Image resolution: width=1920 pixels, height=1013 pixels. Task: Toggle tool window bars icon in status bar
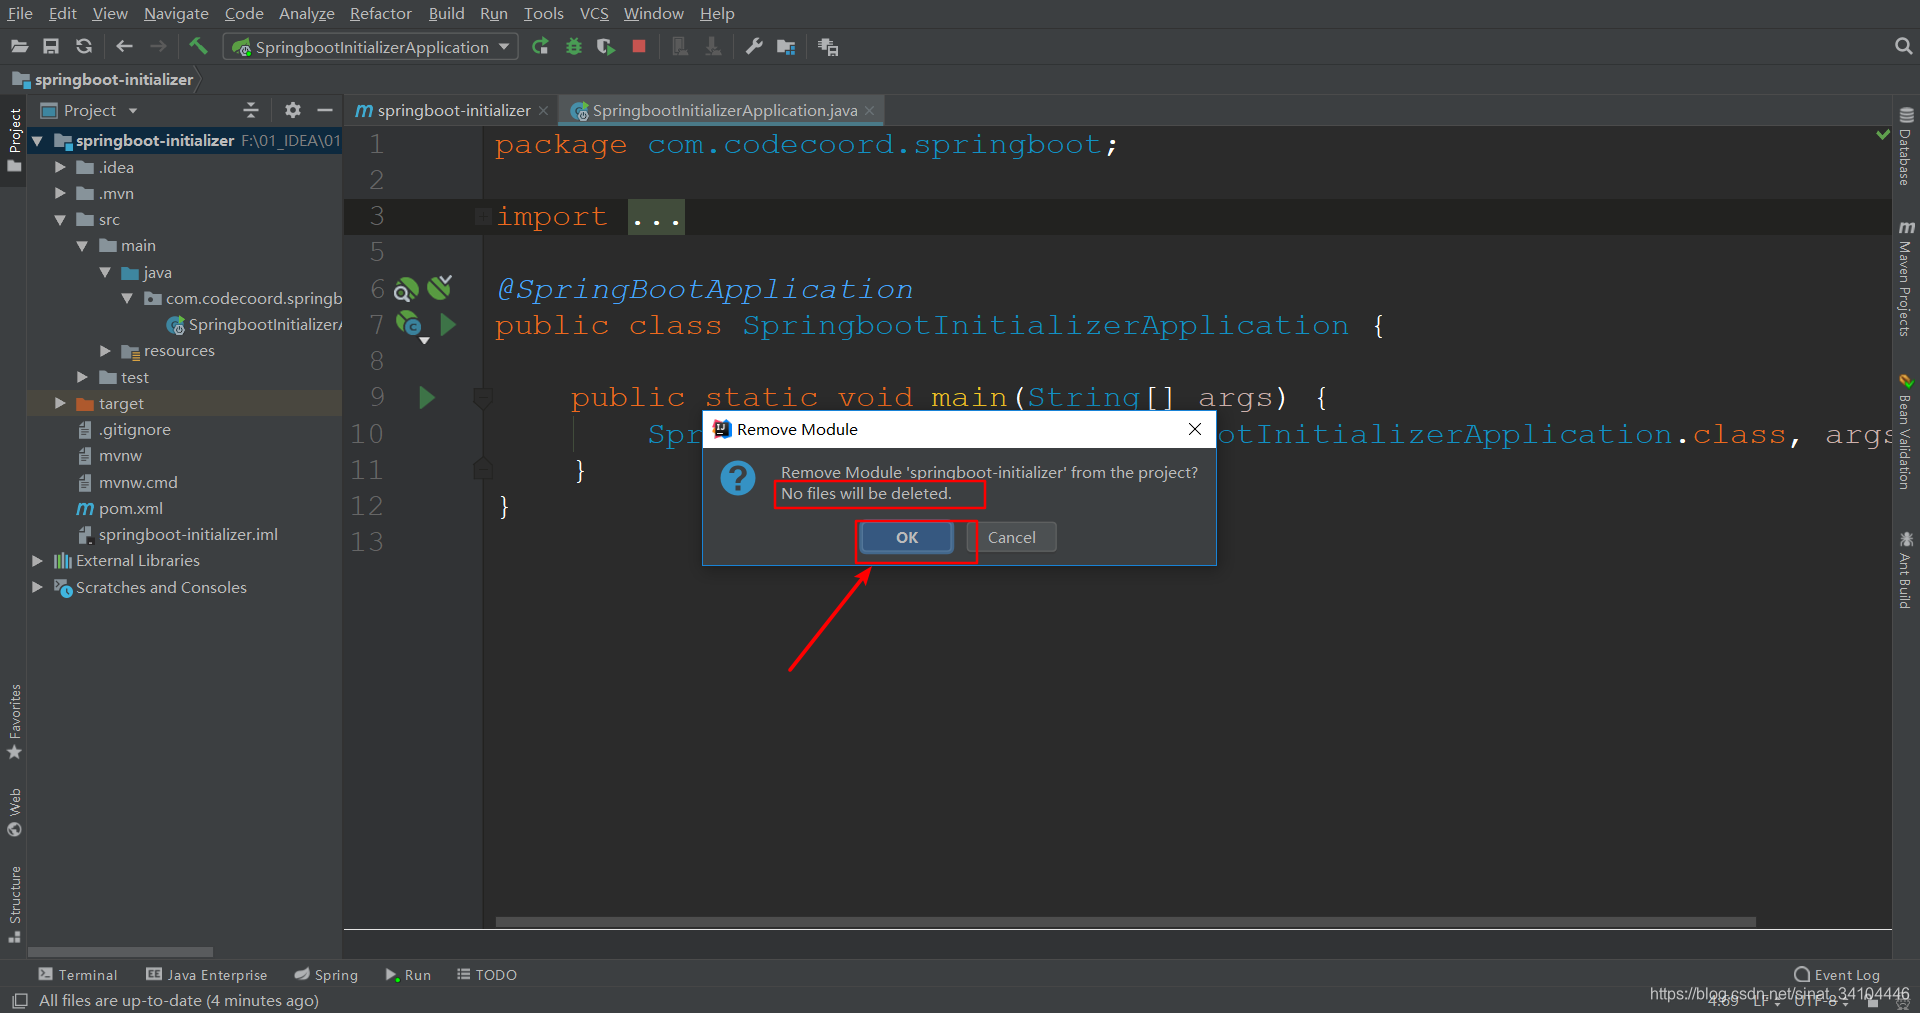coord(19,1000)
